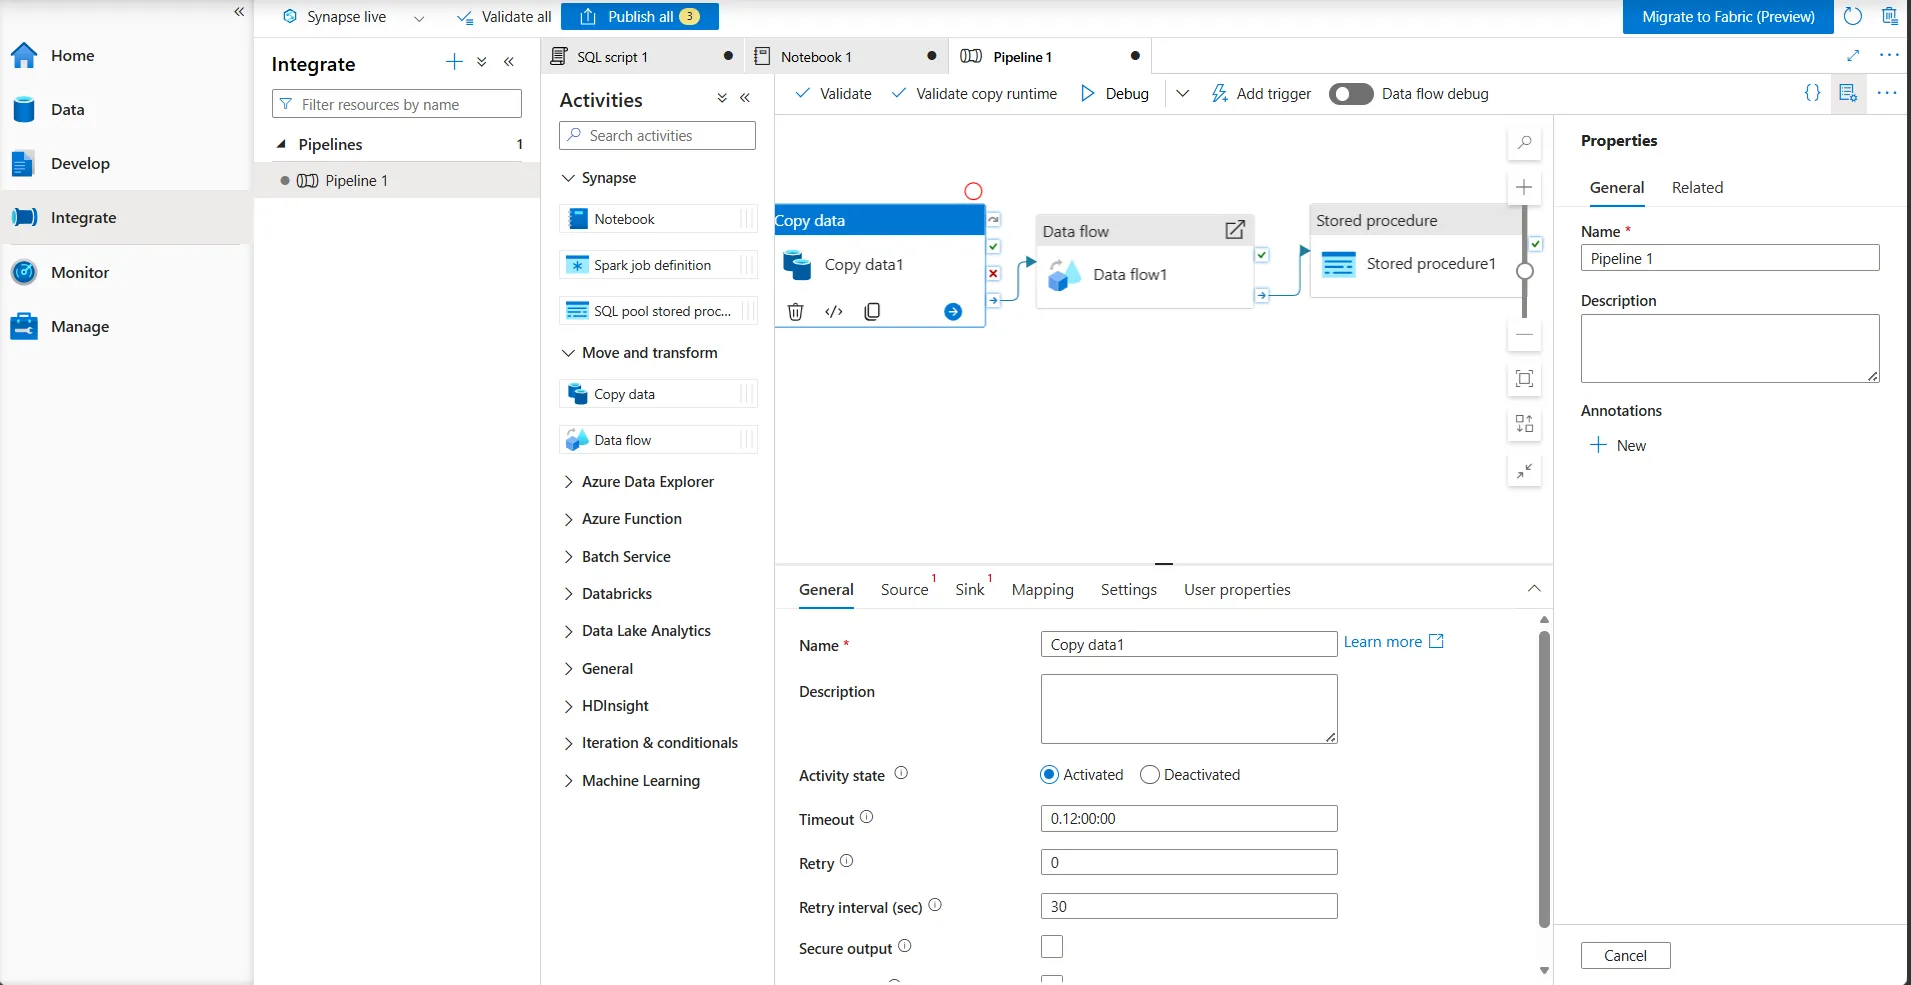Open the Sink tab
The height and width of the screenshot is (985, 1911).
tap(969, 590)
